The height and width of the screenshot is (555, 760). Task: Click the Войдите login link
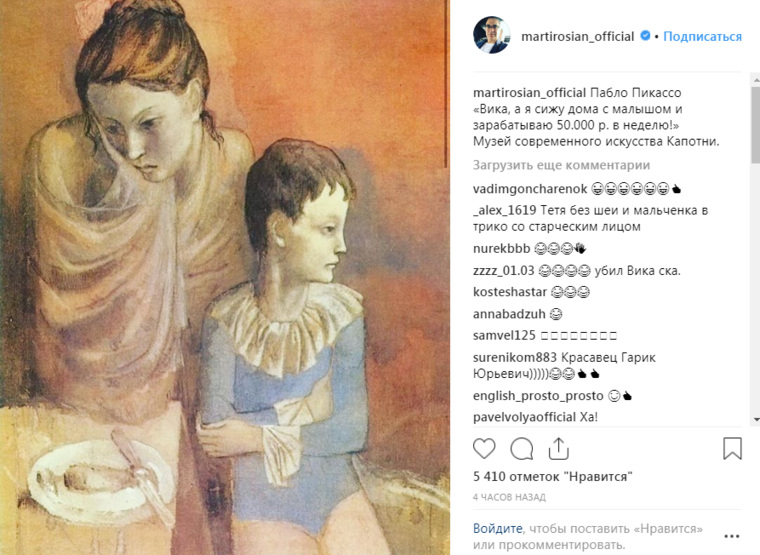tap(497, 528)
